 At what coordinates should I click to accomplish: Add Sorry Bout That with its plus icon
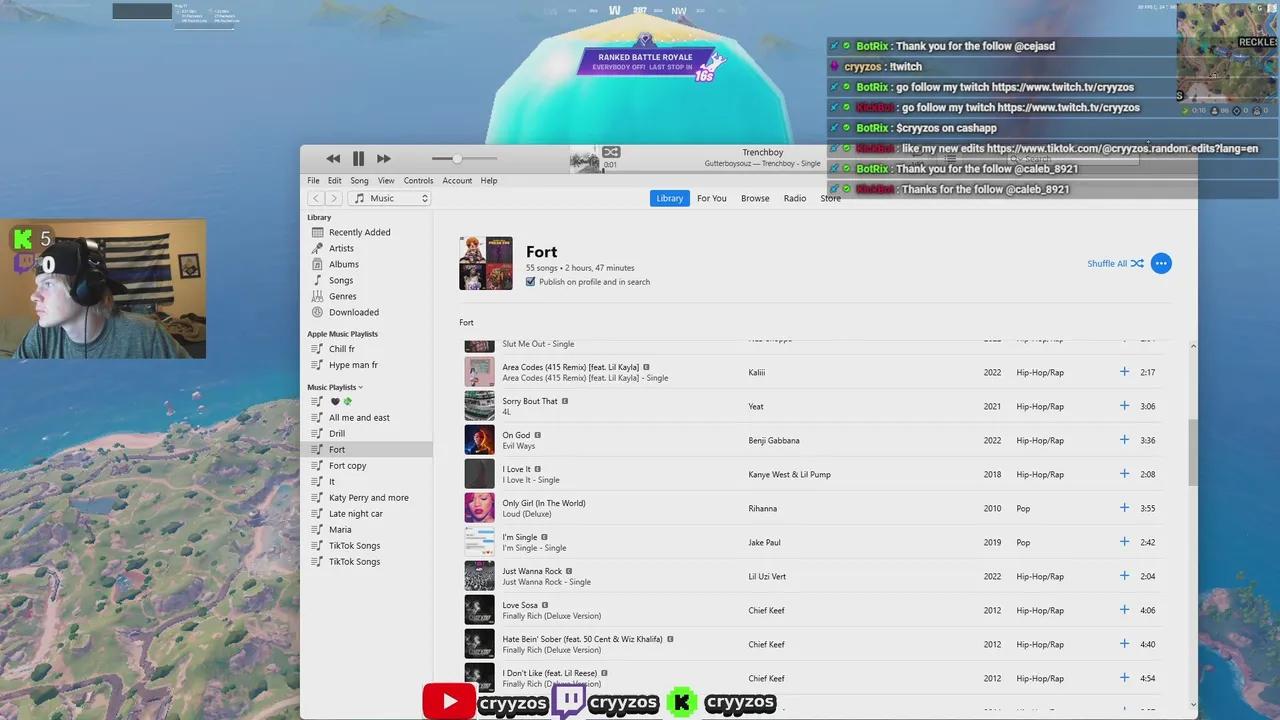[1124, 406]
